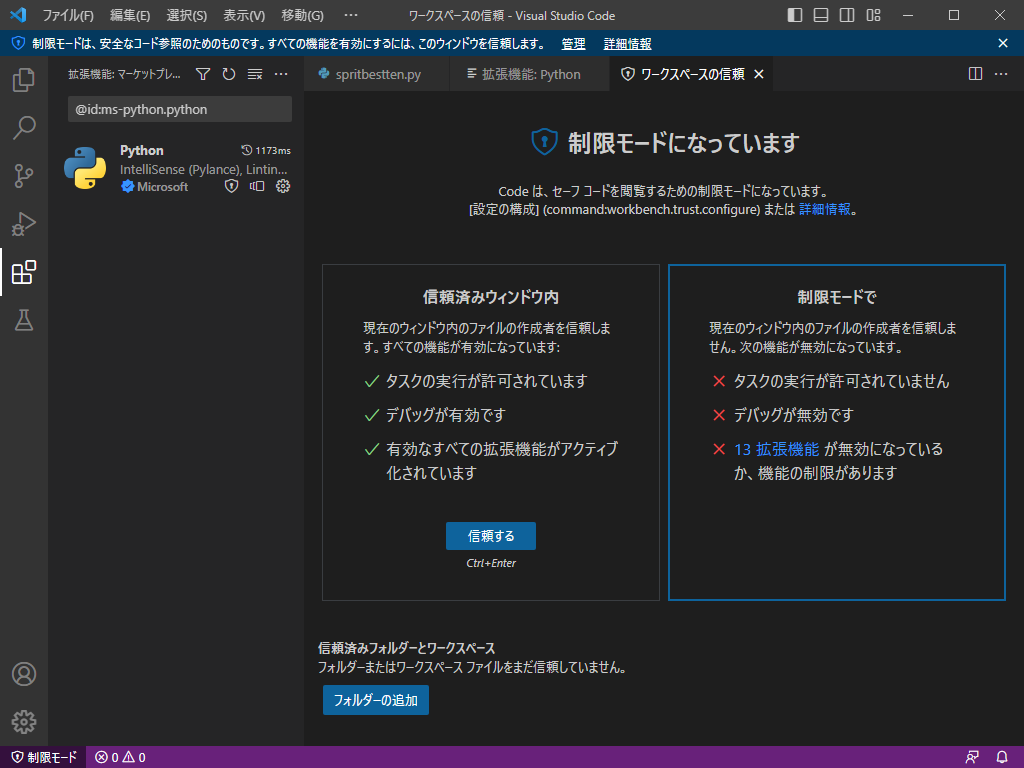Open the errors and warnings status indicator
The image size is (1024, 768).
coord(120,758)
